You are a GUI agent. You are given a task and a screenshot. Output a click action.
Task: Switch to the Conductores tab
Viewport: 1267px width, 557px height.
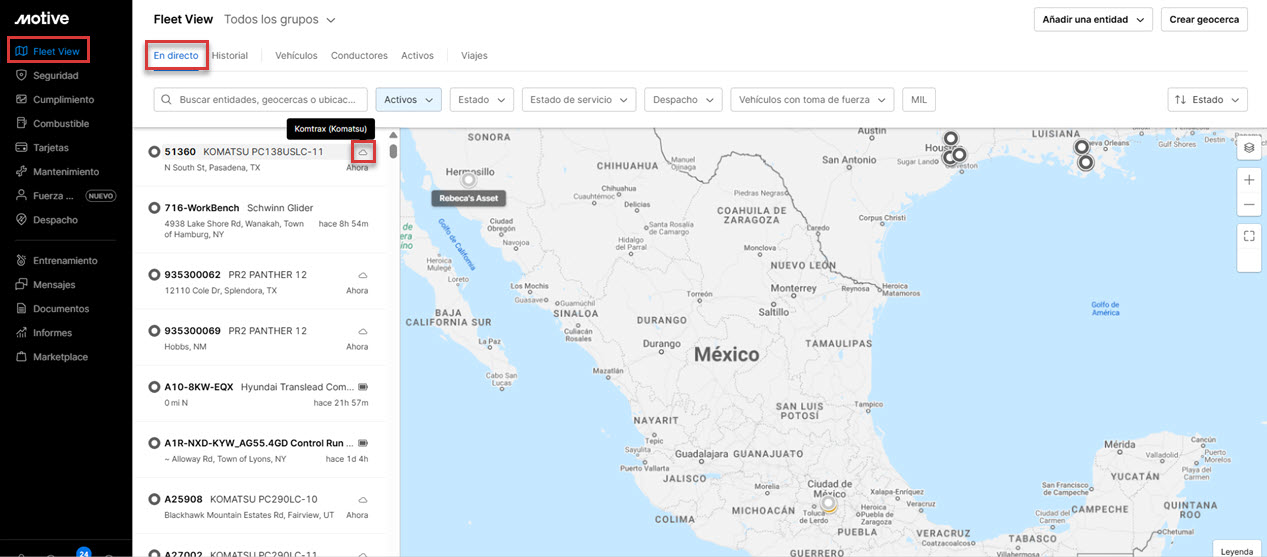pyautogui.click(x=359, y=56)
